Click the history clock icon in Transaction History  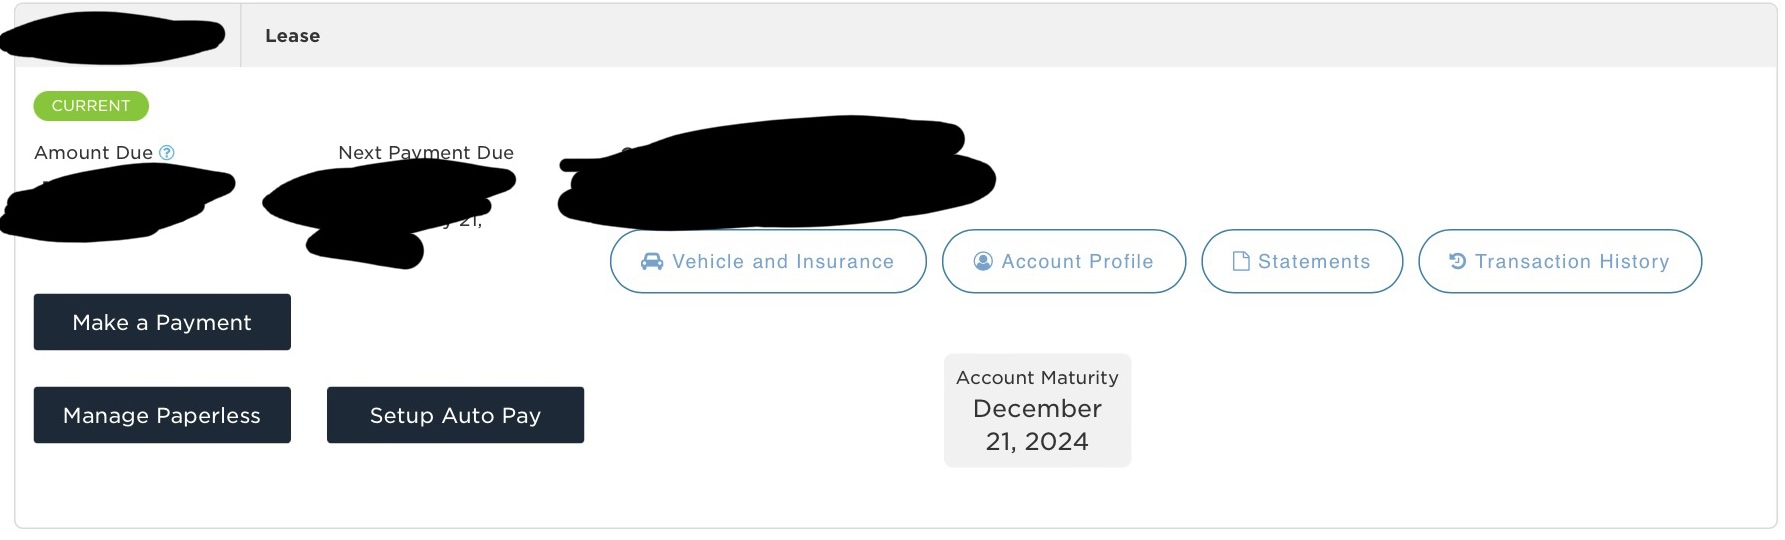(1458, 261)
